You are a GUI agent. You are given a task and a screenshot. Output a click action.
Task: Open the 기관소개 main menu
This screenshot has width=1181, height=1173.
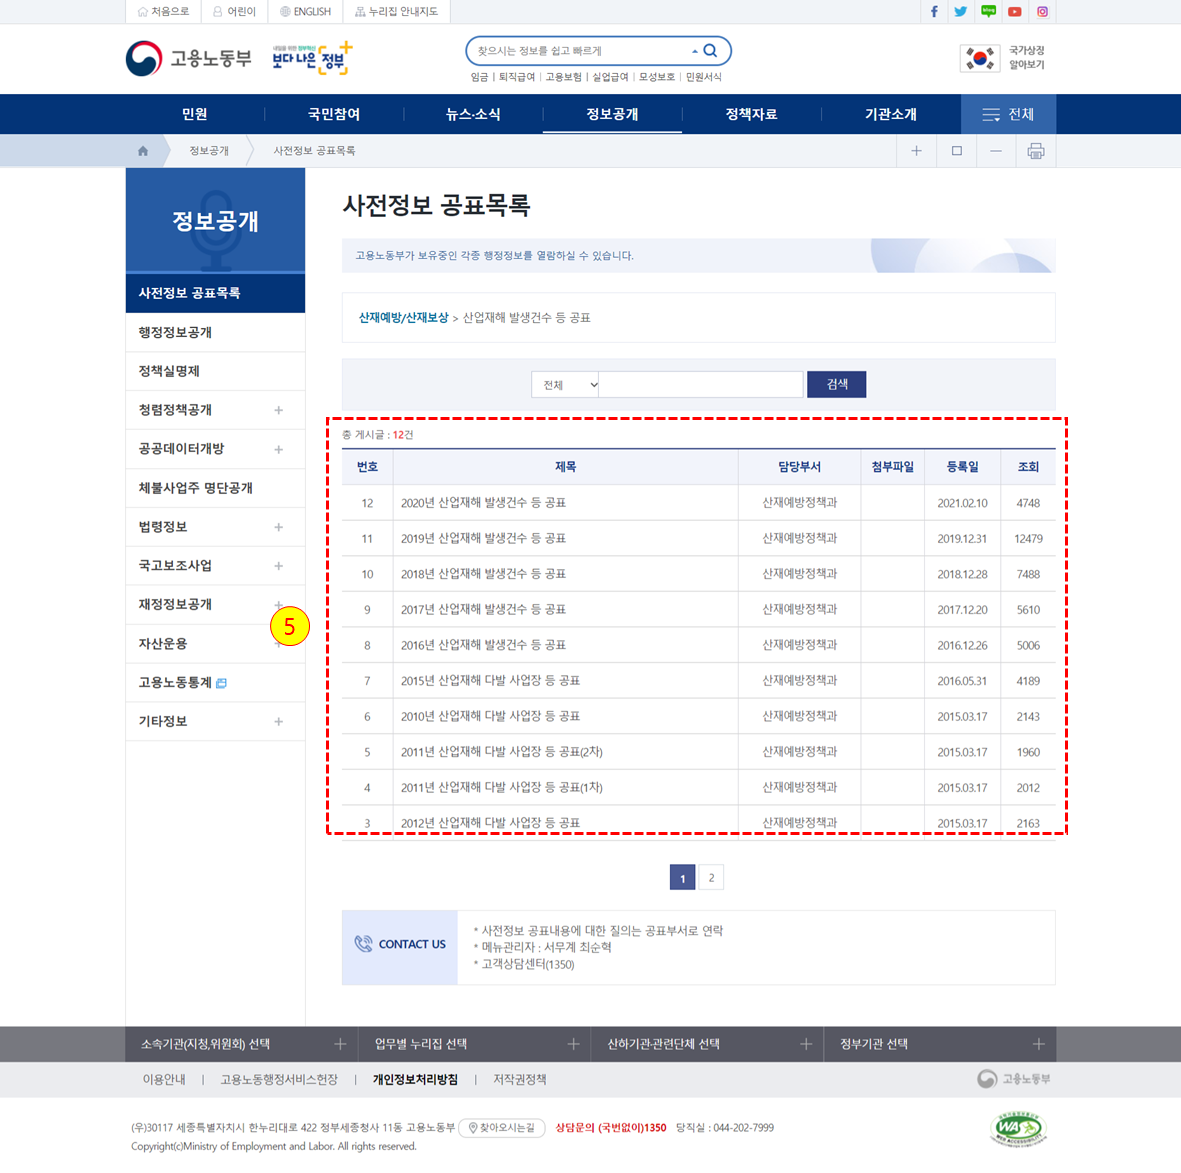point(891,114)
